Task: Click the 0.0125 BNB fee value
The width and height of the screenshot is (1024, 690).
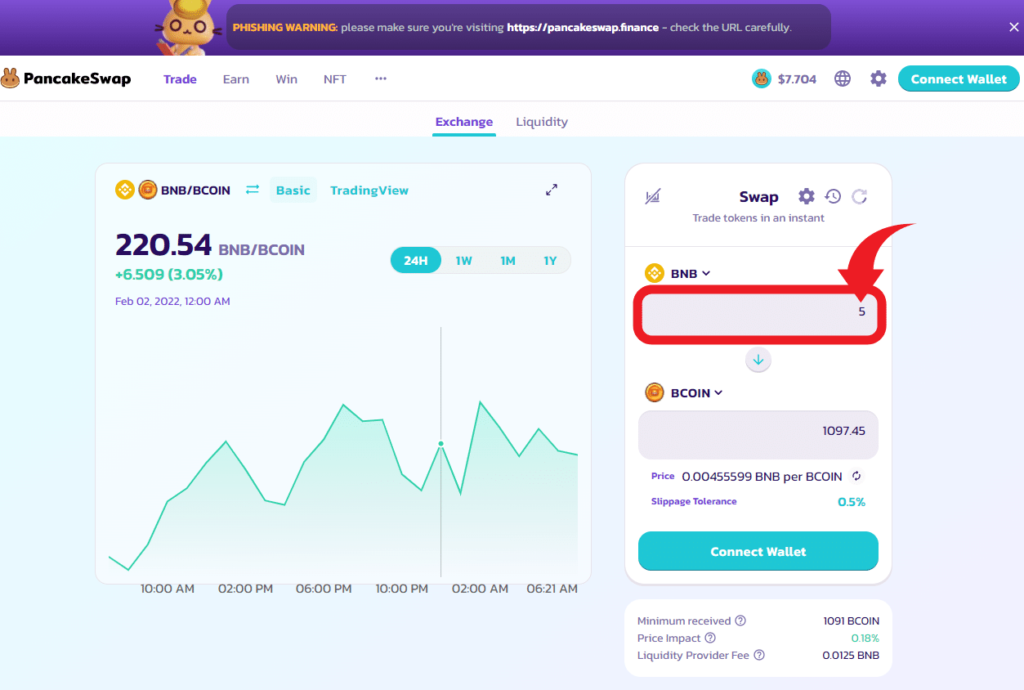Action: (851, 655)
